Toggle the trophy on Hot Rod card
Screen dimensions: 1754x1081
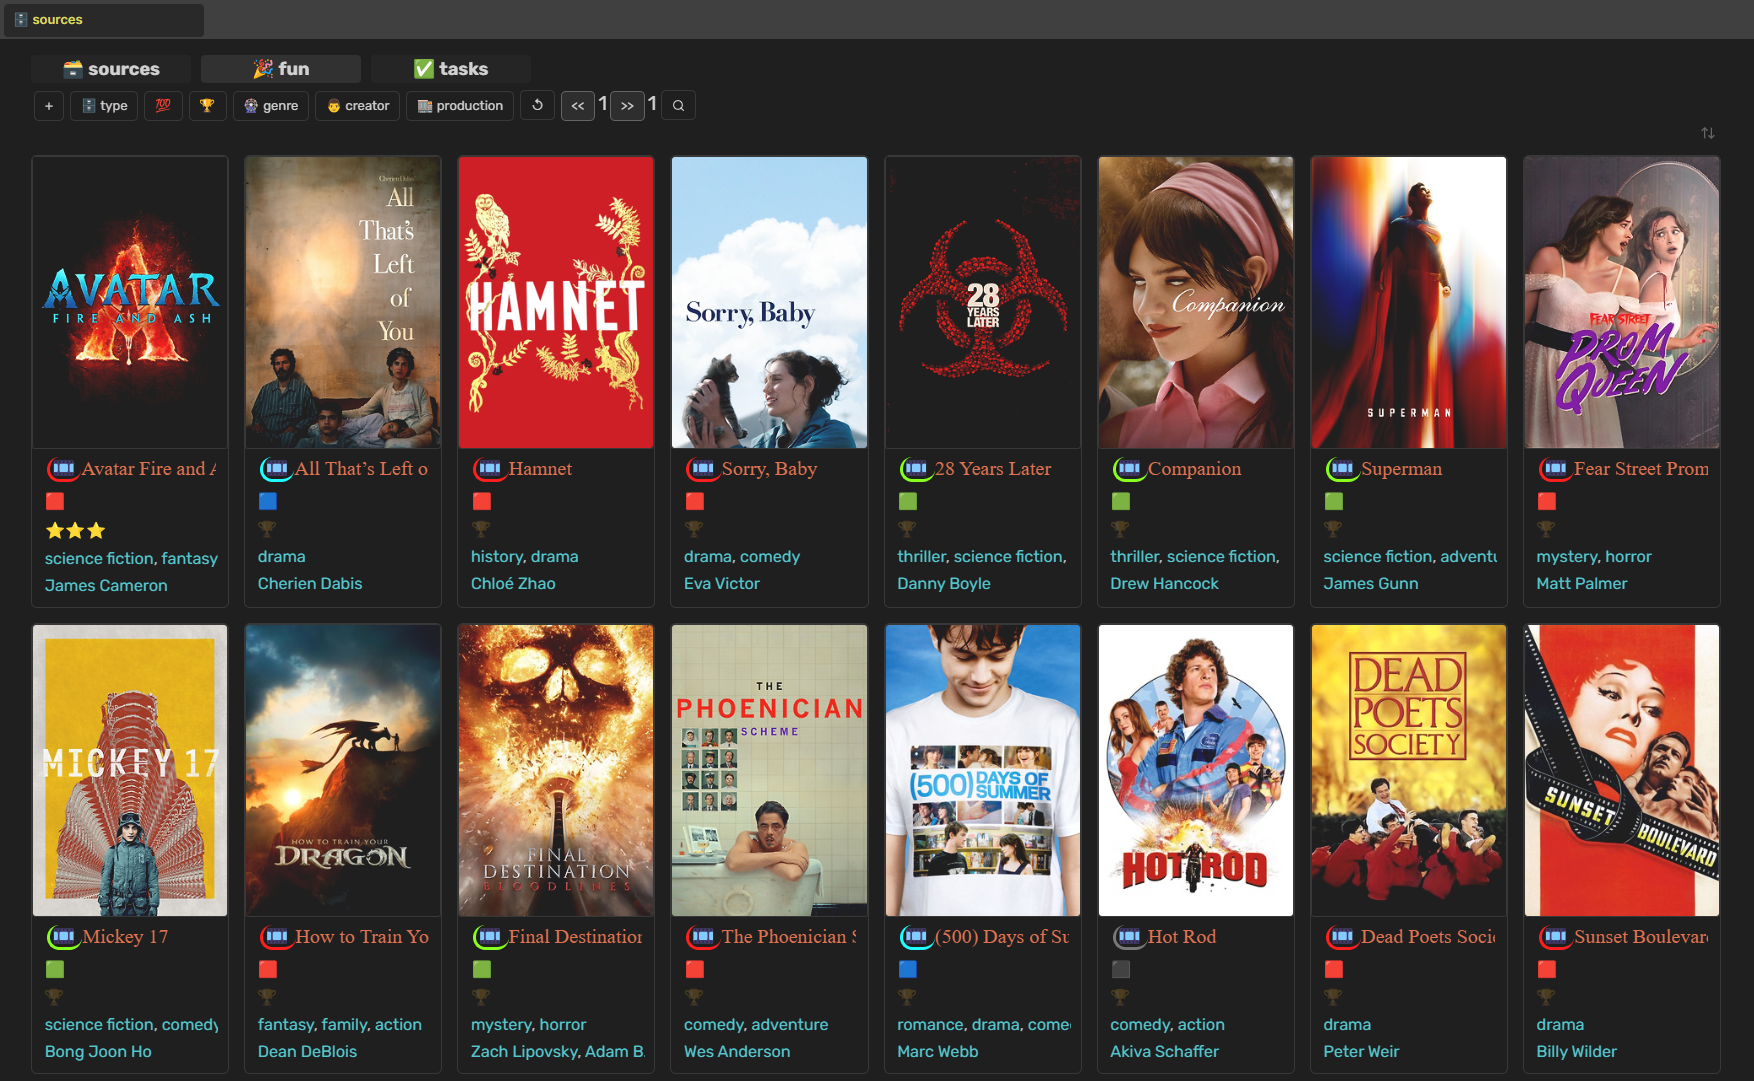pyautogui.click(x=1120, y=997)
